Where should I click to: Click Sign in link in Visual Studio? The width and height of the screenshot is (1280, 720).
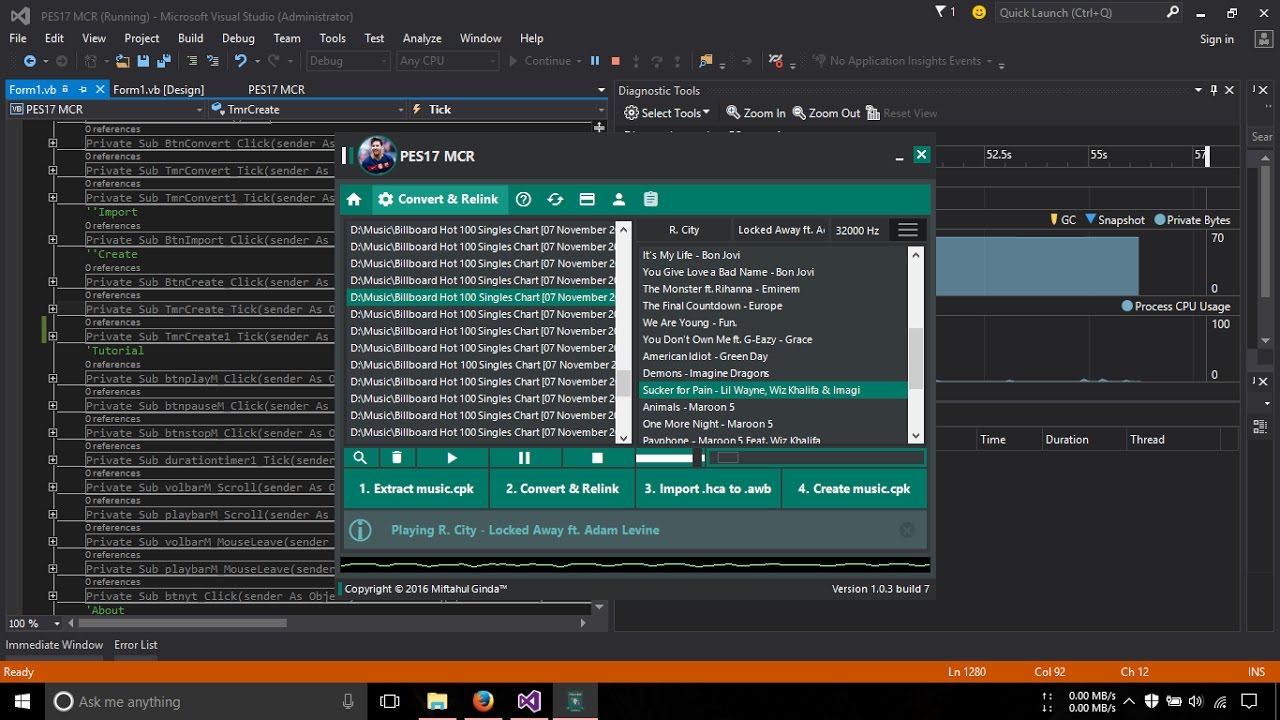click(x=1217, y=39)
